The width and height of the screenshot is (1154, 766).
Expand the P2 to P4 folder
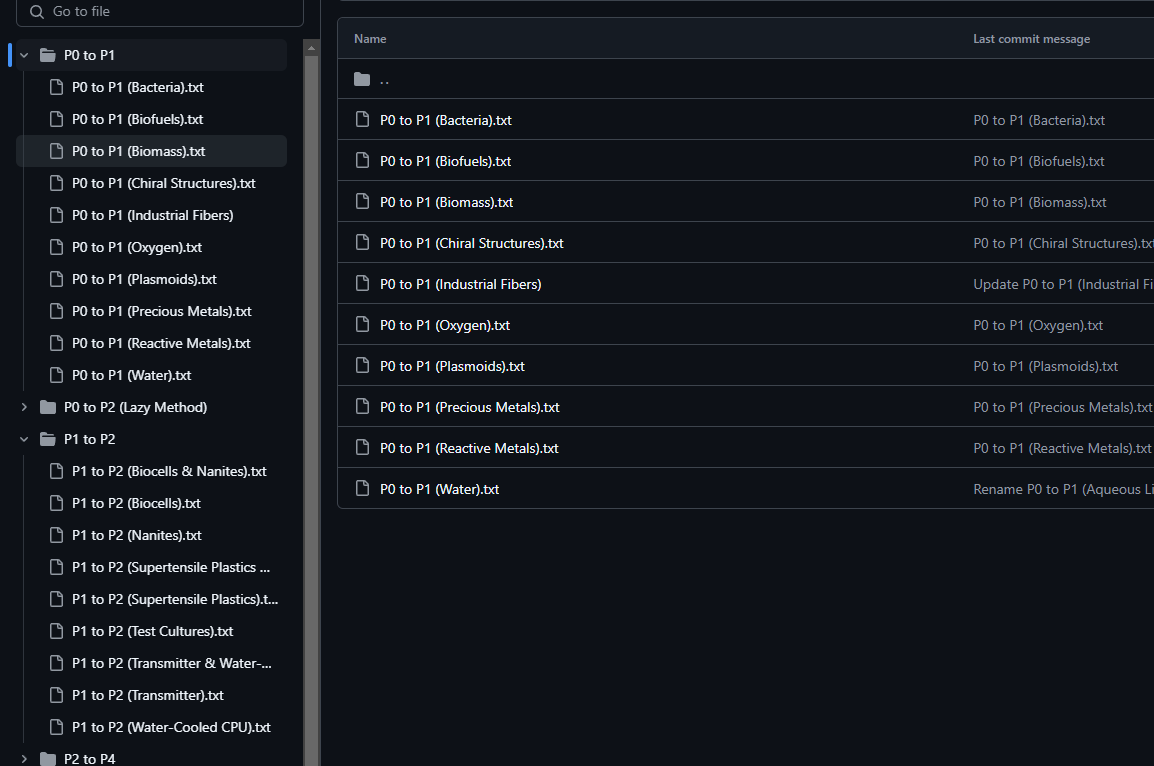24,759
